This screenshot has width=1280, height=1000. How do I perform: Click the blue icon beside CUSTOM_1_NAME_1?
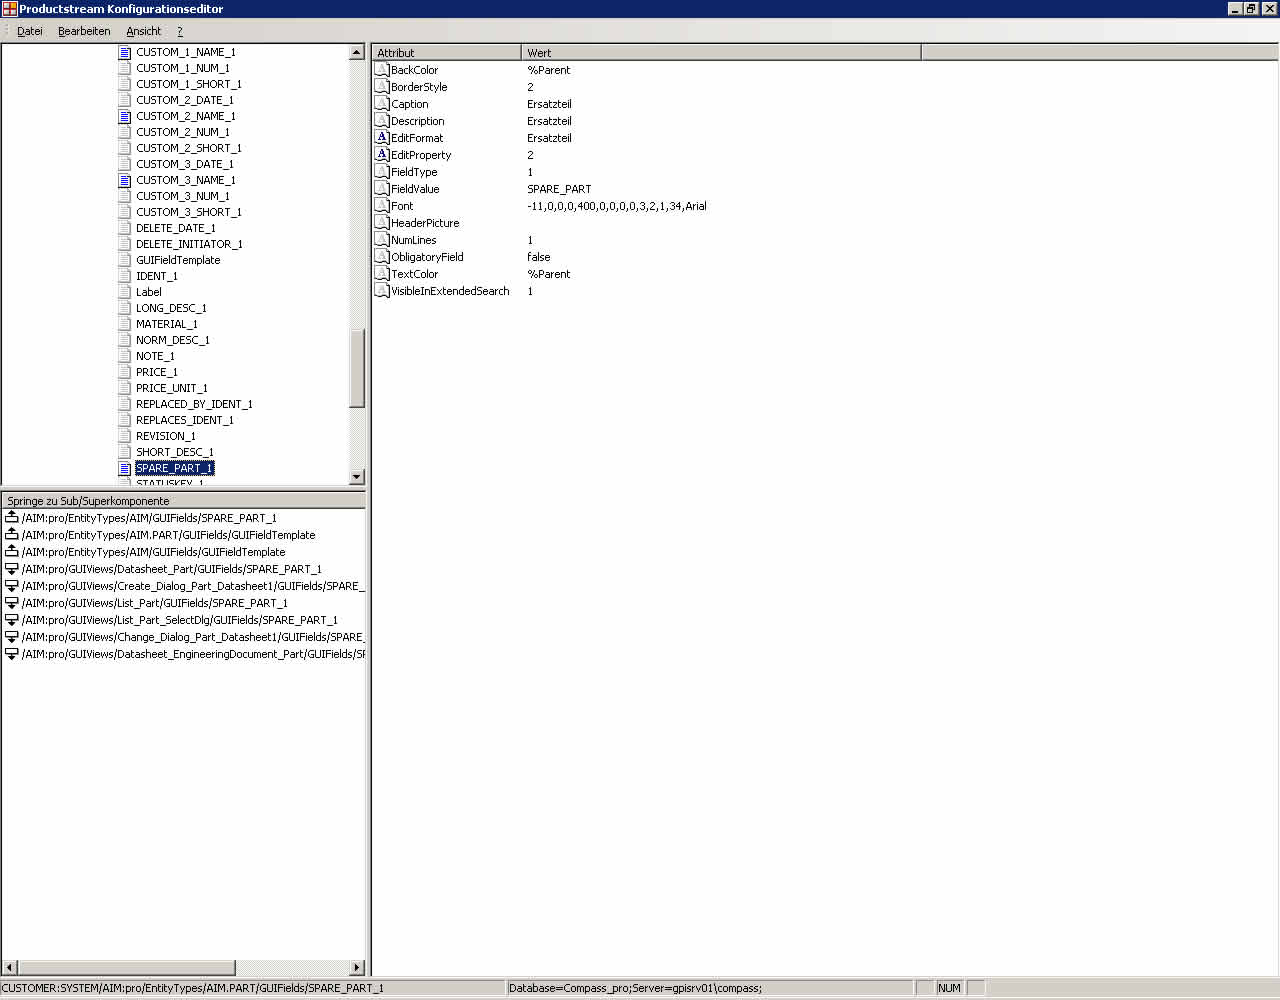point(125,52)
